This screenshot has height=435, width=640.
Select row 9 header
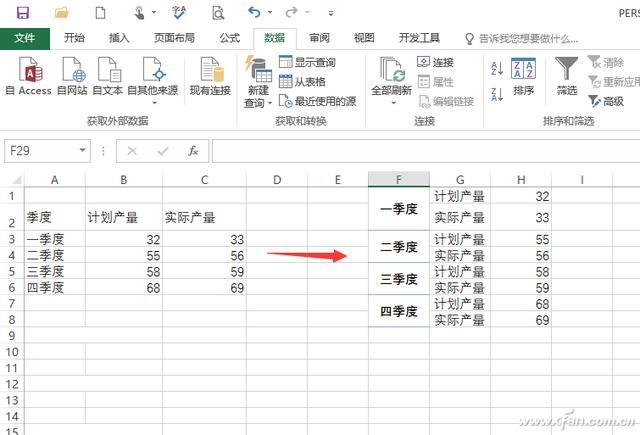pos(12,335)
